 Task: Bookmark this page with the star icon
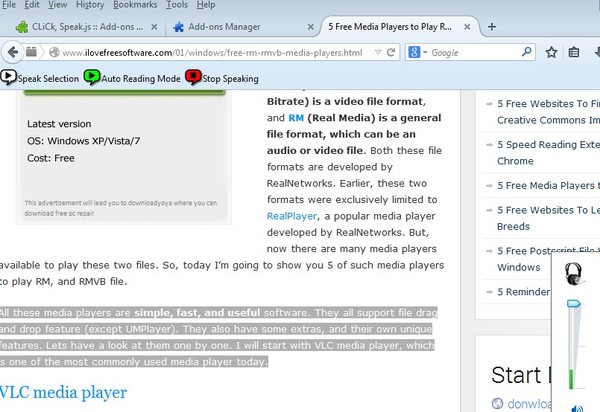pos(551,52)
